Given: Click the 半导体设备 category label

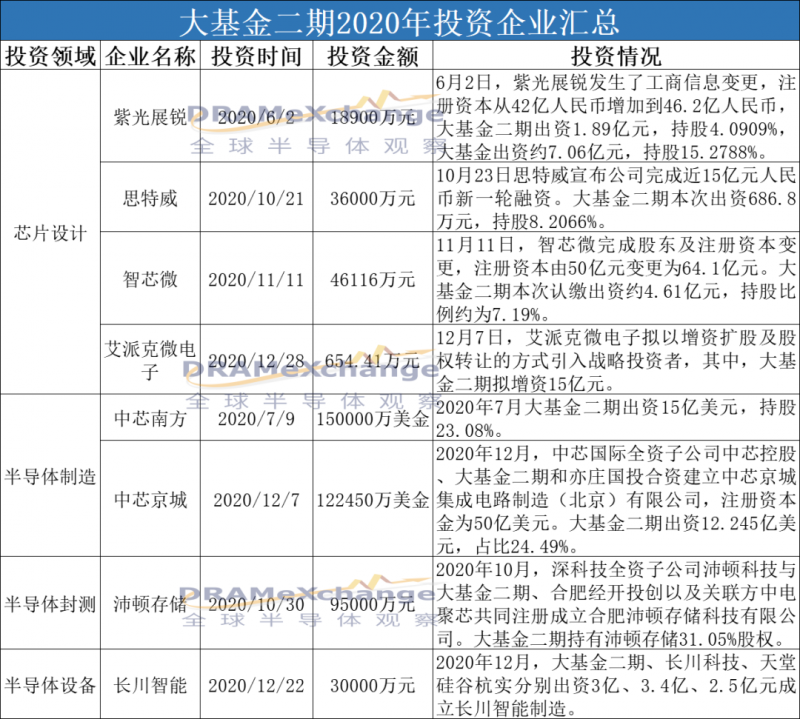Looking at the screenshot, I should [50, 685].
